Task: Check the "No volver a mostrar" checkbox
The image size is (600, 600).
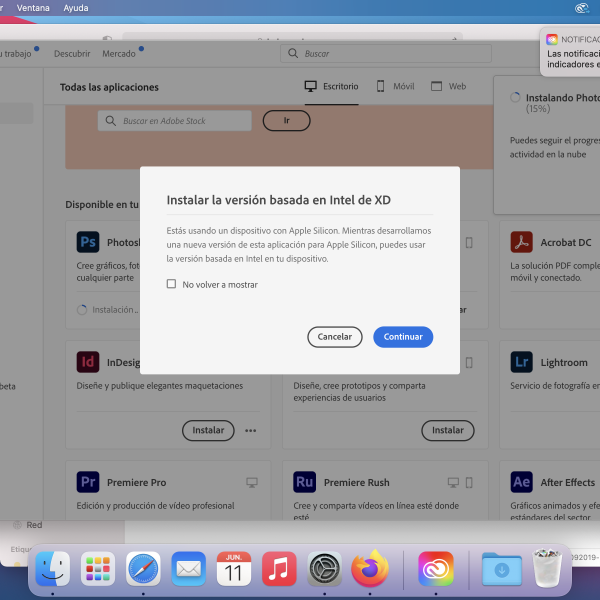Action: [171, 284]
